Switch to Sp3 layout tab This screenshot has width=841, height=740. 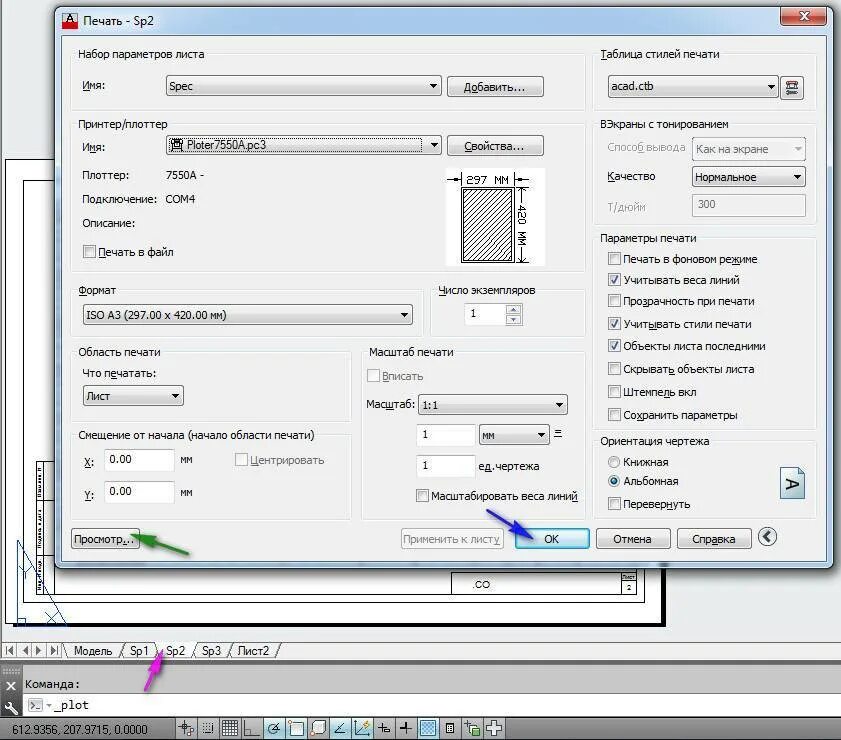coord(211,650)
